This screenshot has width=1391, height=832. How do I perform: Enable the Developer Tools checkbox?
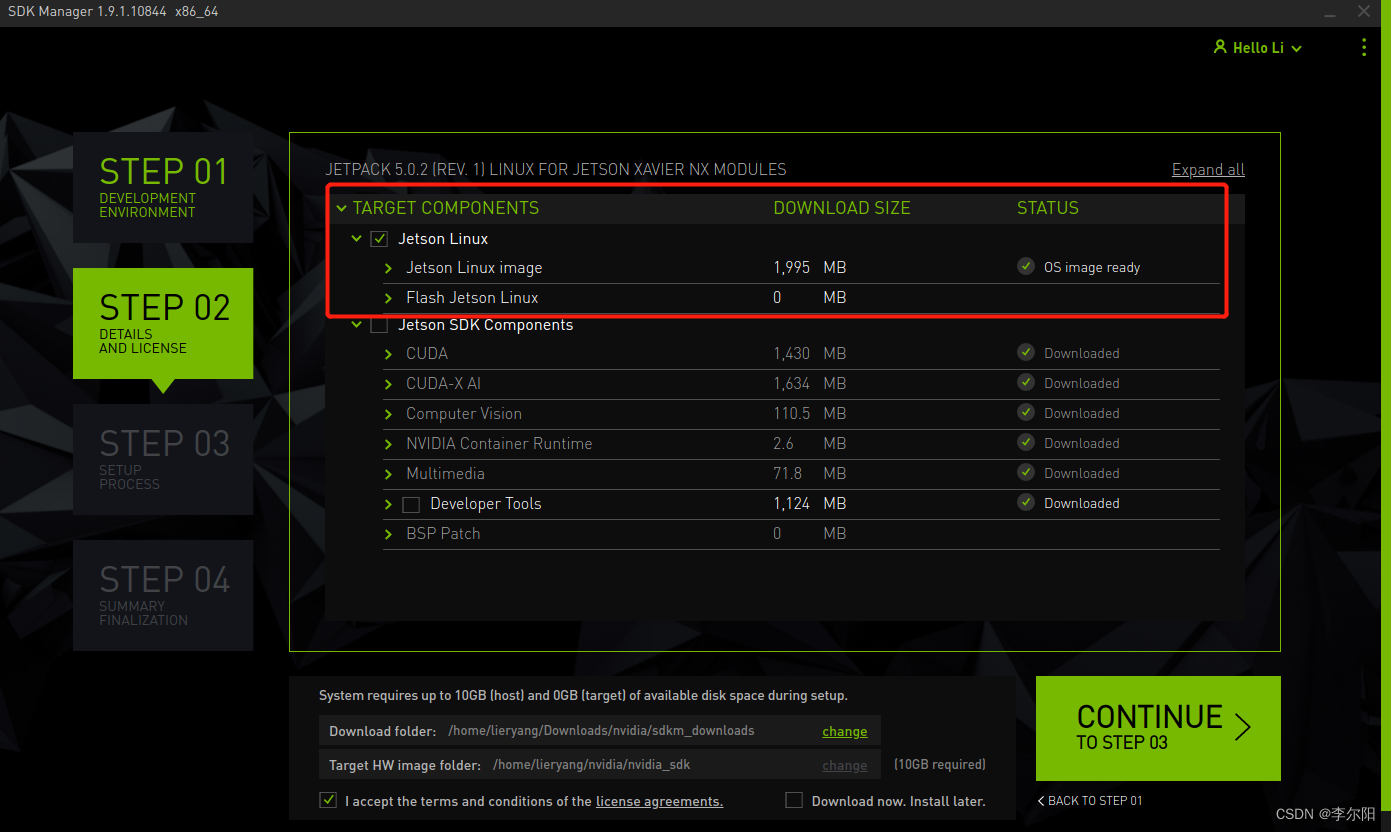pyautogui.click(x=411, y=505)
